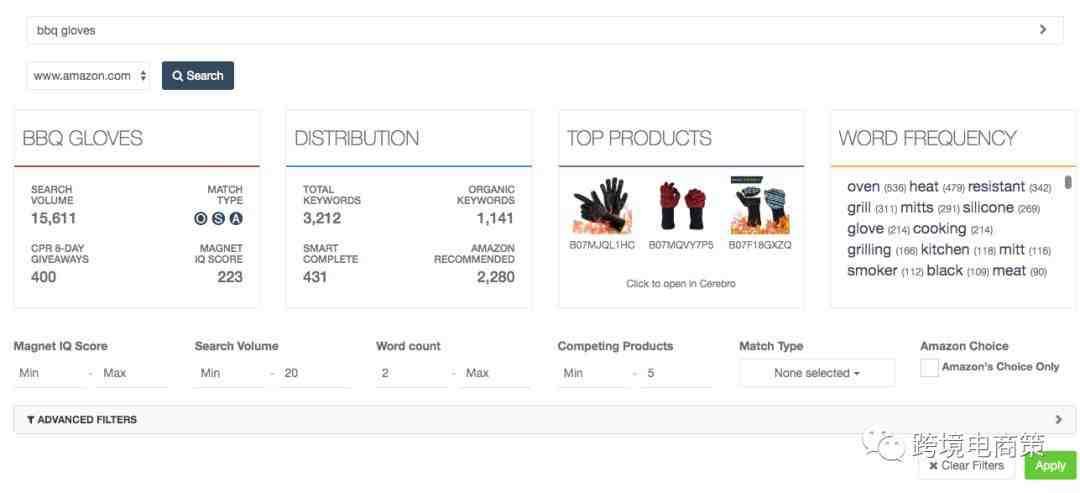The width and height of the screenshot is (1080, 493).
Task: Open product B07F18GXZQ glove thumbnail
Action: (x=760, y=205)
